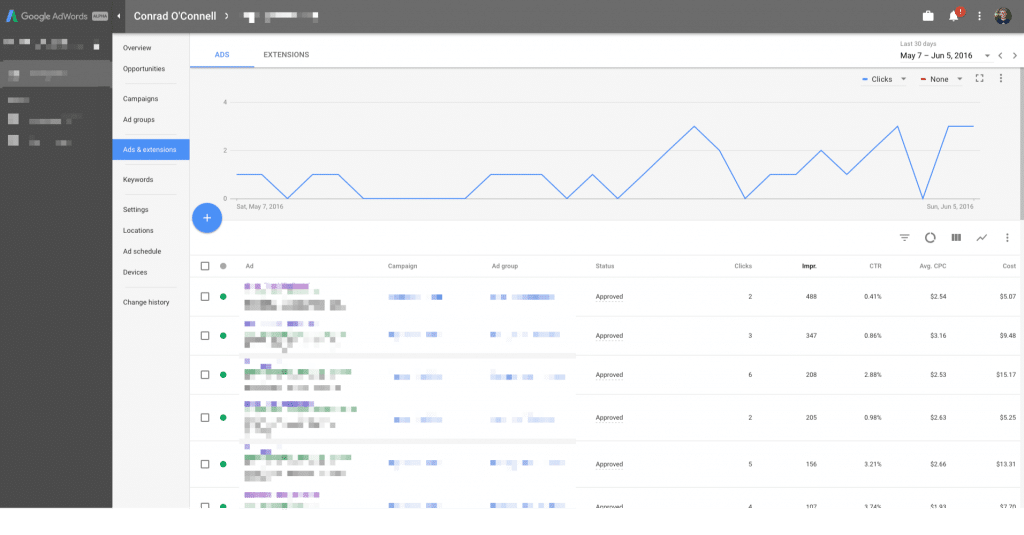Open the segment circle icon above the table
Screen dimensions: 1024x535
930,238
